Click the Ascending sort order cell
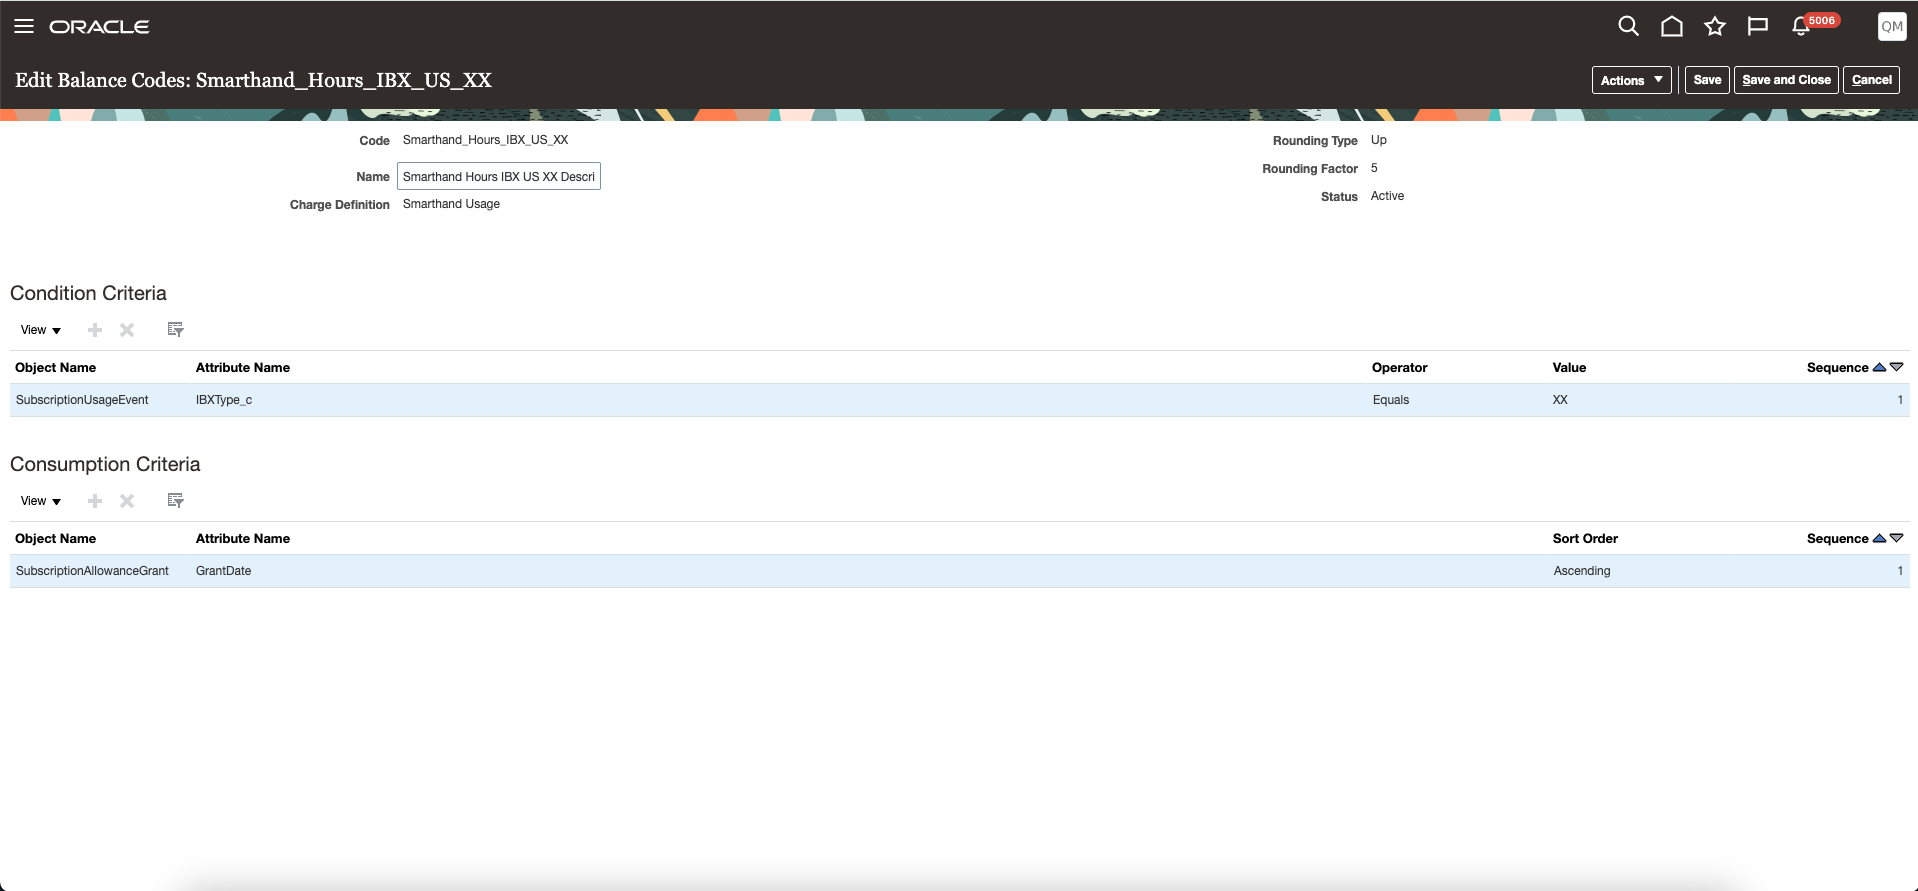Viewport: 1918px width, 891px height. coord(1582,571)
